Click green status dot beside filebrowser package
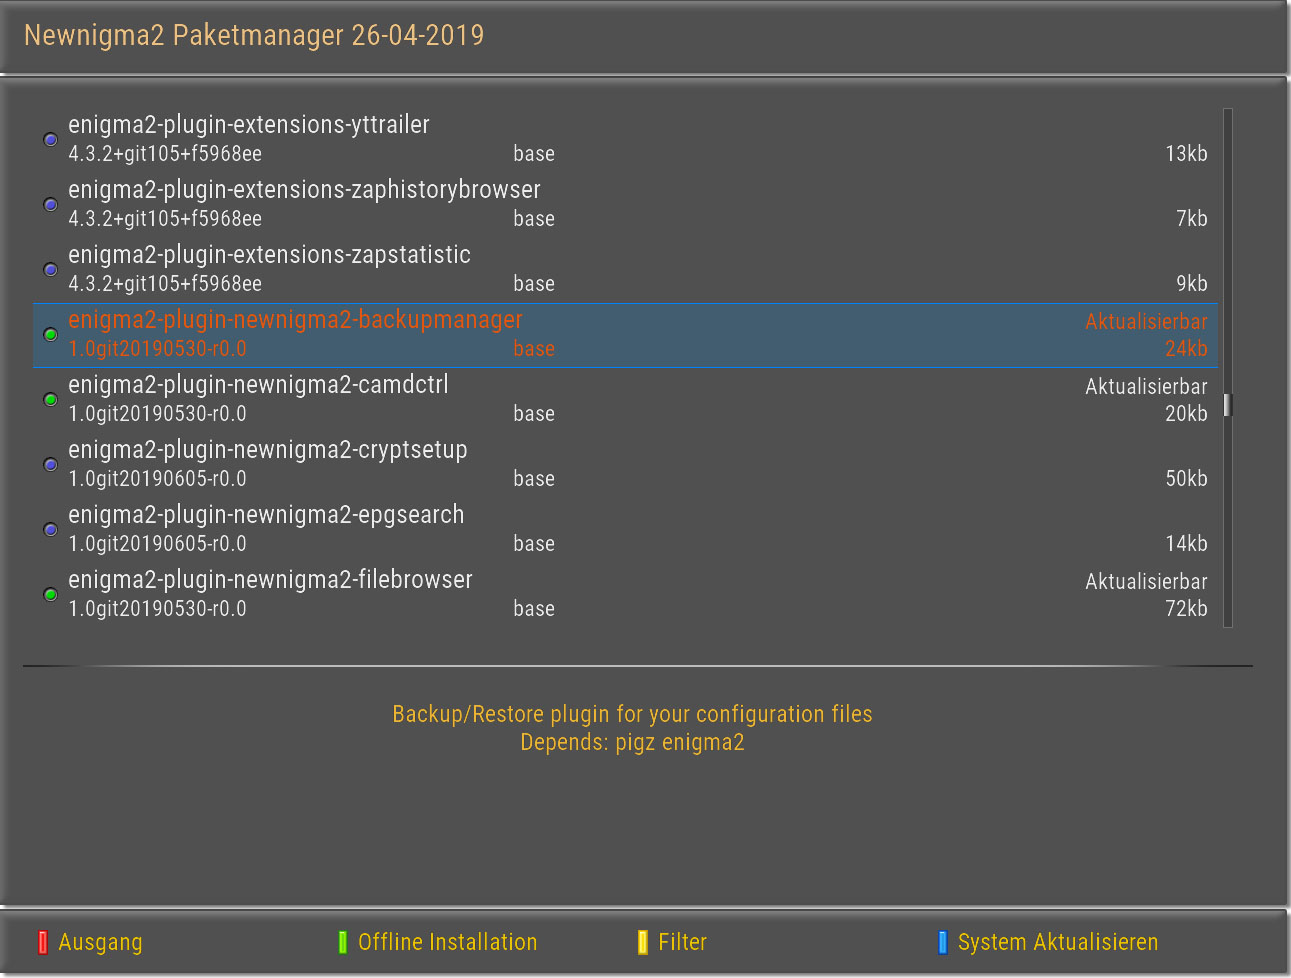1291x978 pixels. pos(51,595)
